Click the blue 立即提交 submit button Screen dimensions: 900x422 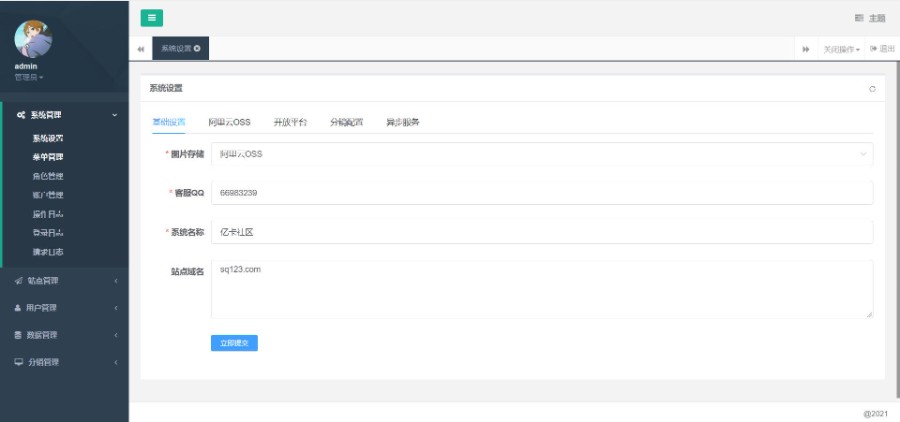(x=234, y=343)
